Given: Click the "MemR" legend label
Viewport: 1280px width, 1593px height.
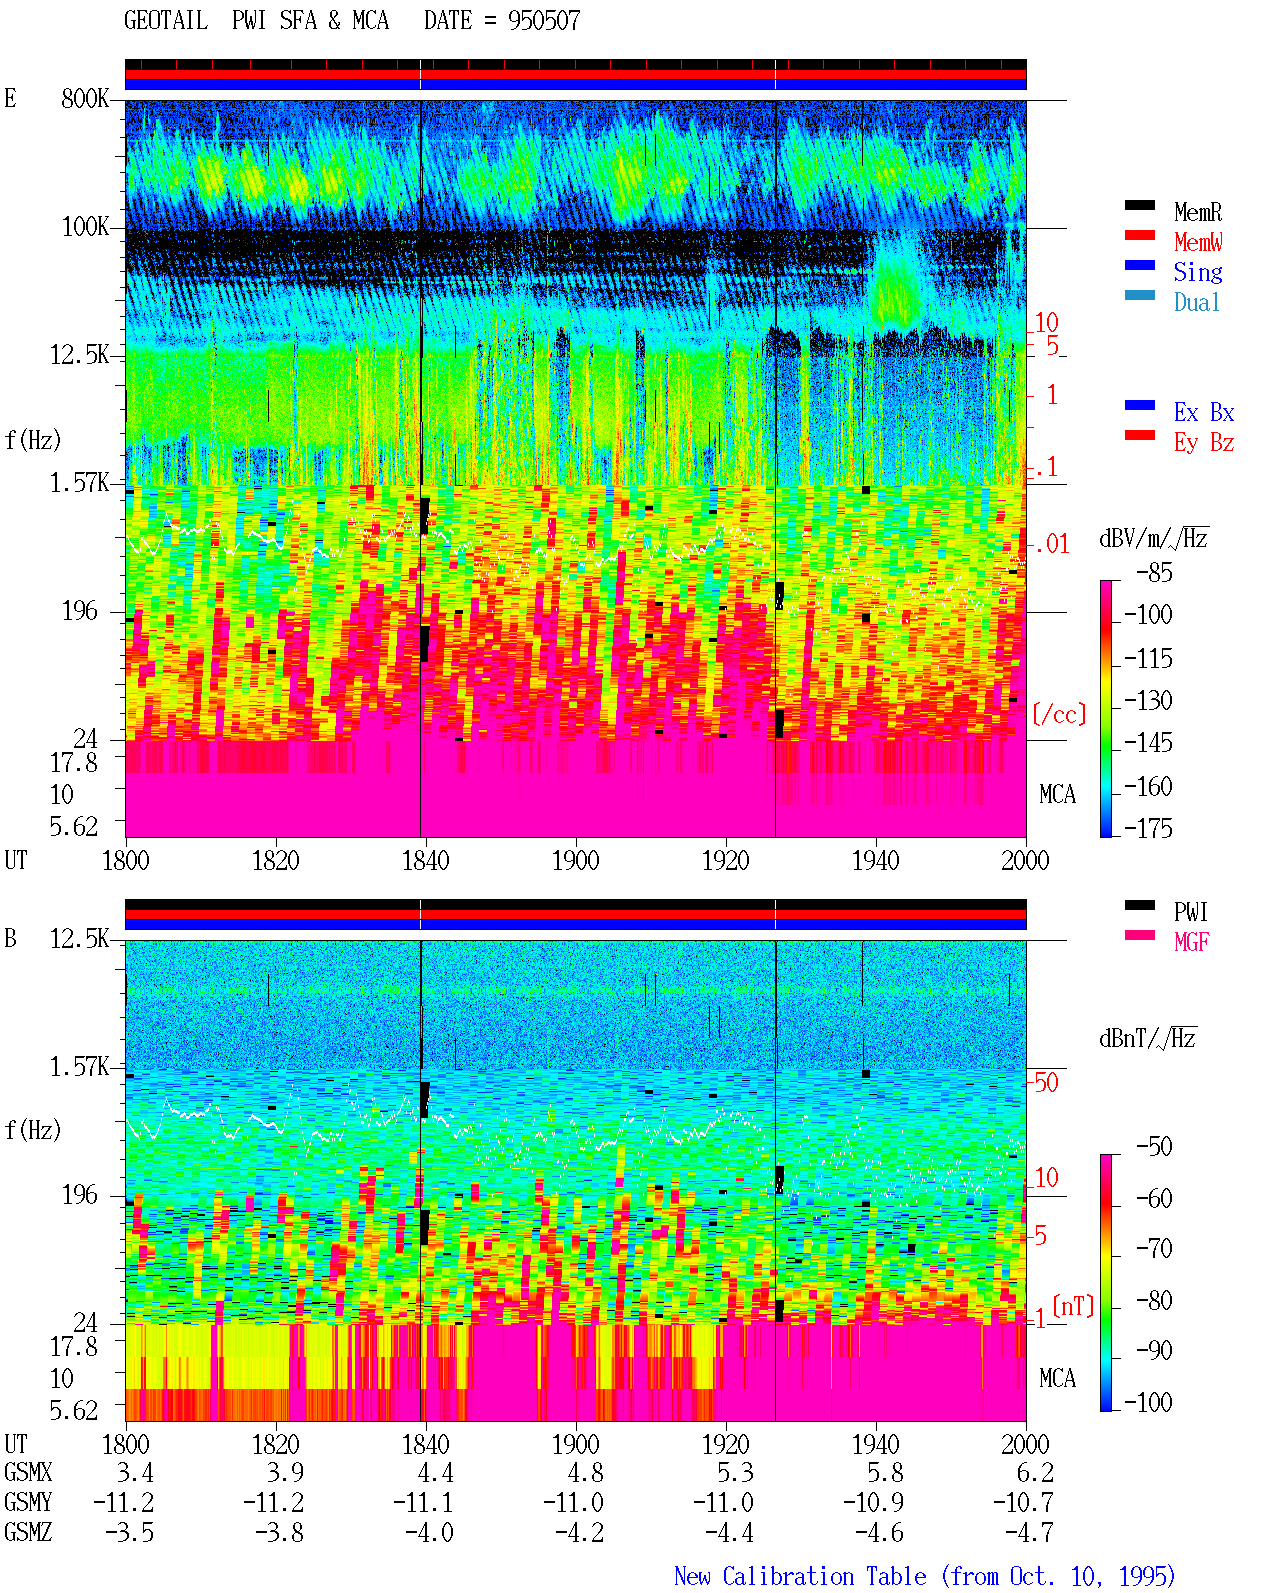Looking at the screenshot, I should (1198, 212).
